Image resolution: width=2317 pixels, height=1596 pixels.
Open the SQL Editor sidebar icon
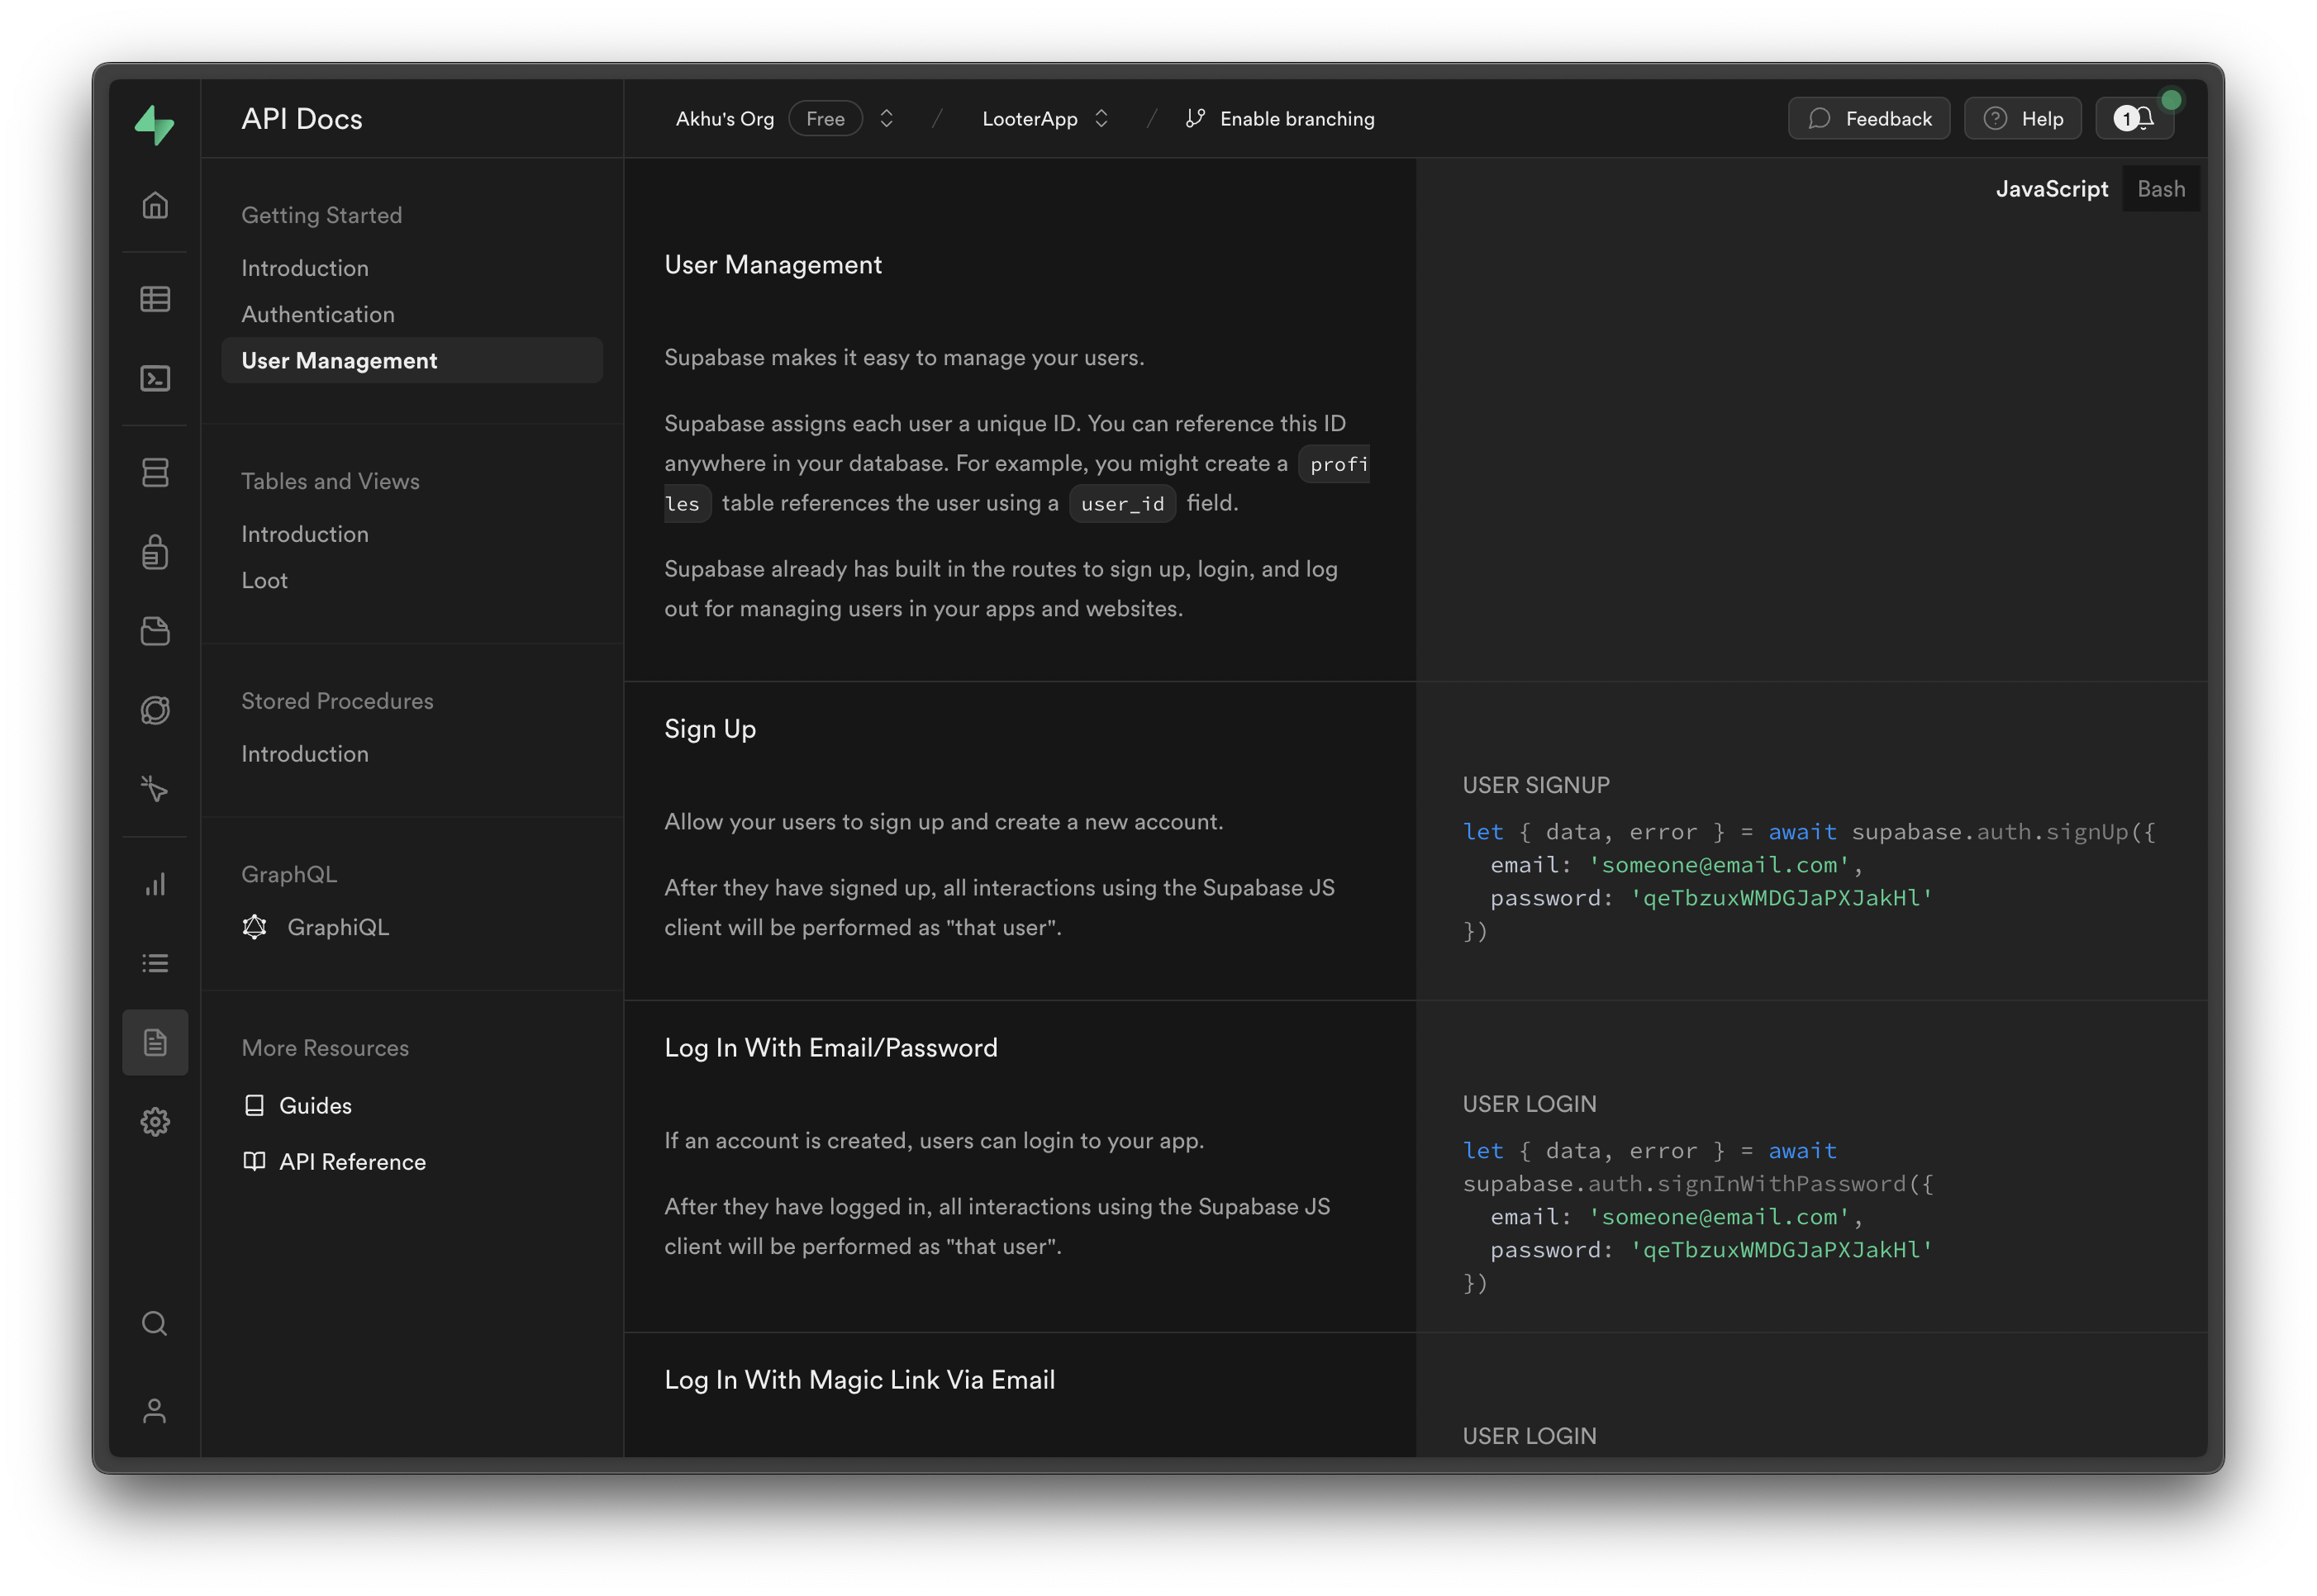click(x=155, y=378)
